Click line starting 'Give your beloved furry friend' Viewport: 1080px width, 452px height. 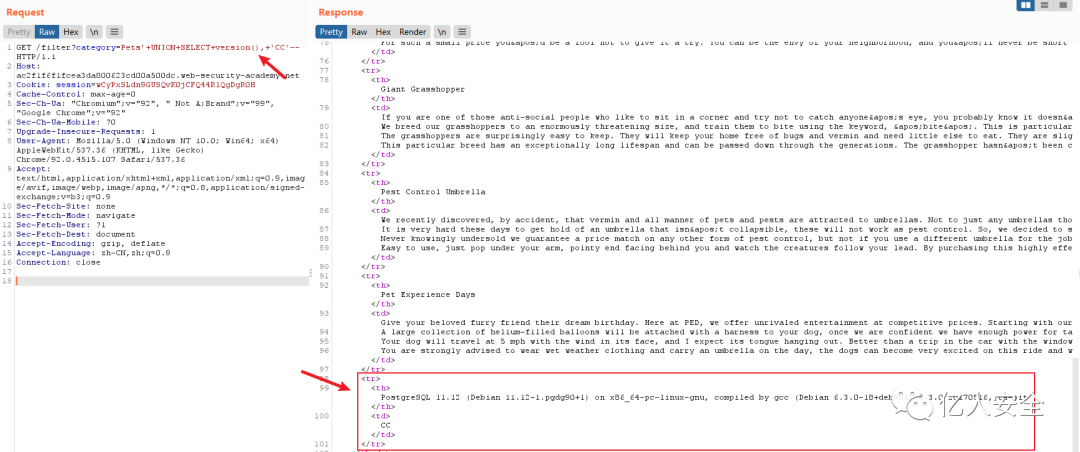pos(727,322)
